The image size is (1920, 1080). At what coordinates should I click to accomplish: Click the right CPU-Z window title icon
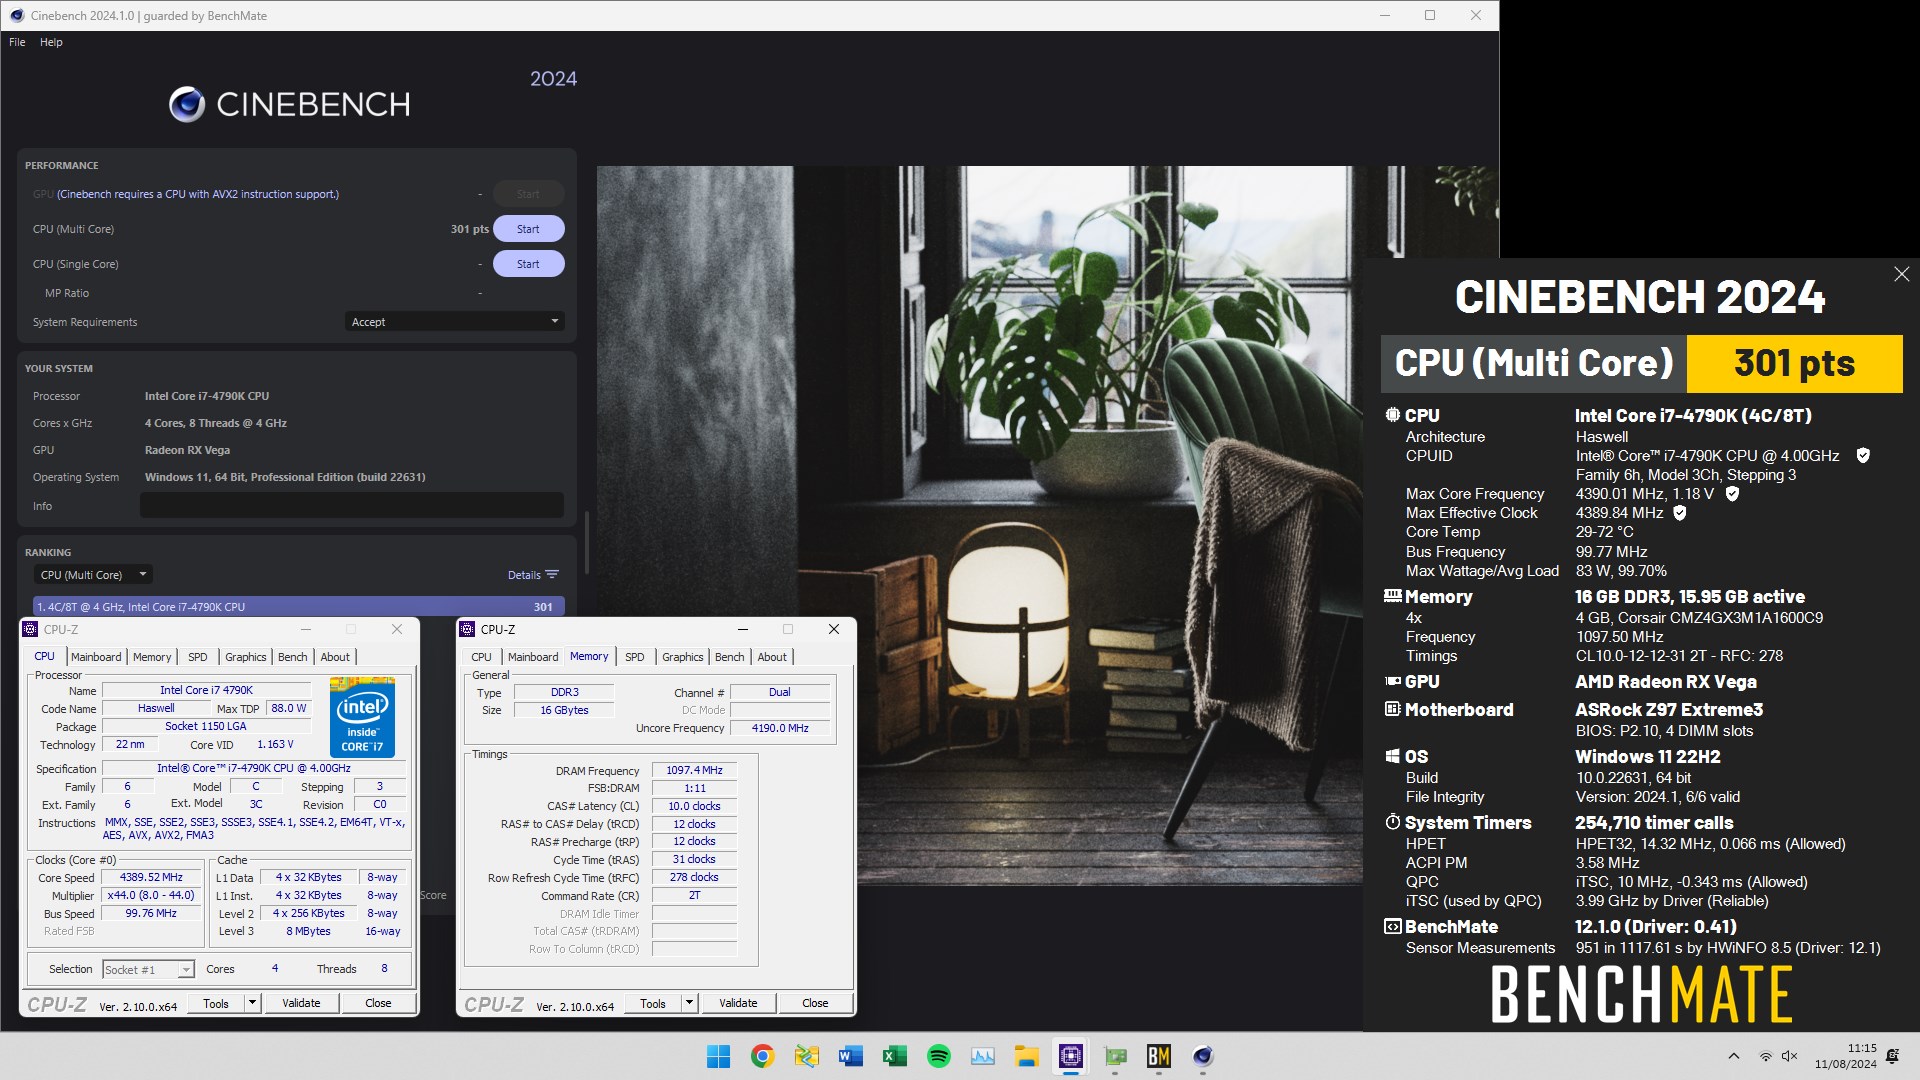[467, 629]
